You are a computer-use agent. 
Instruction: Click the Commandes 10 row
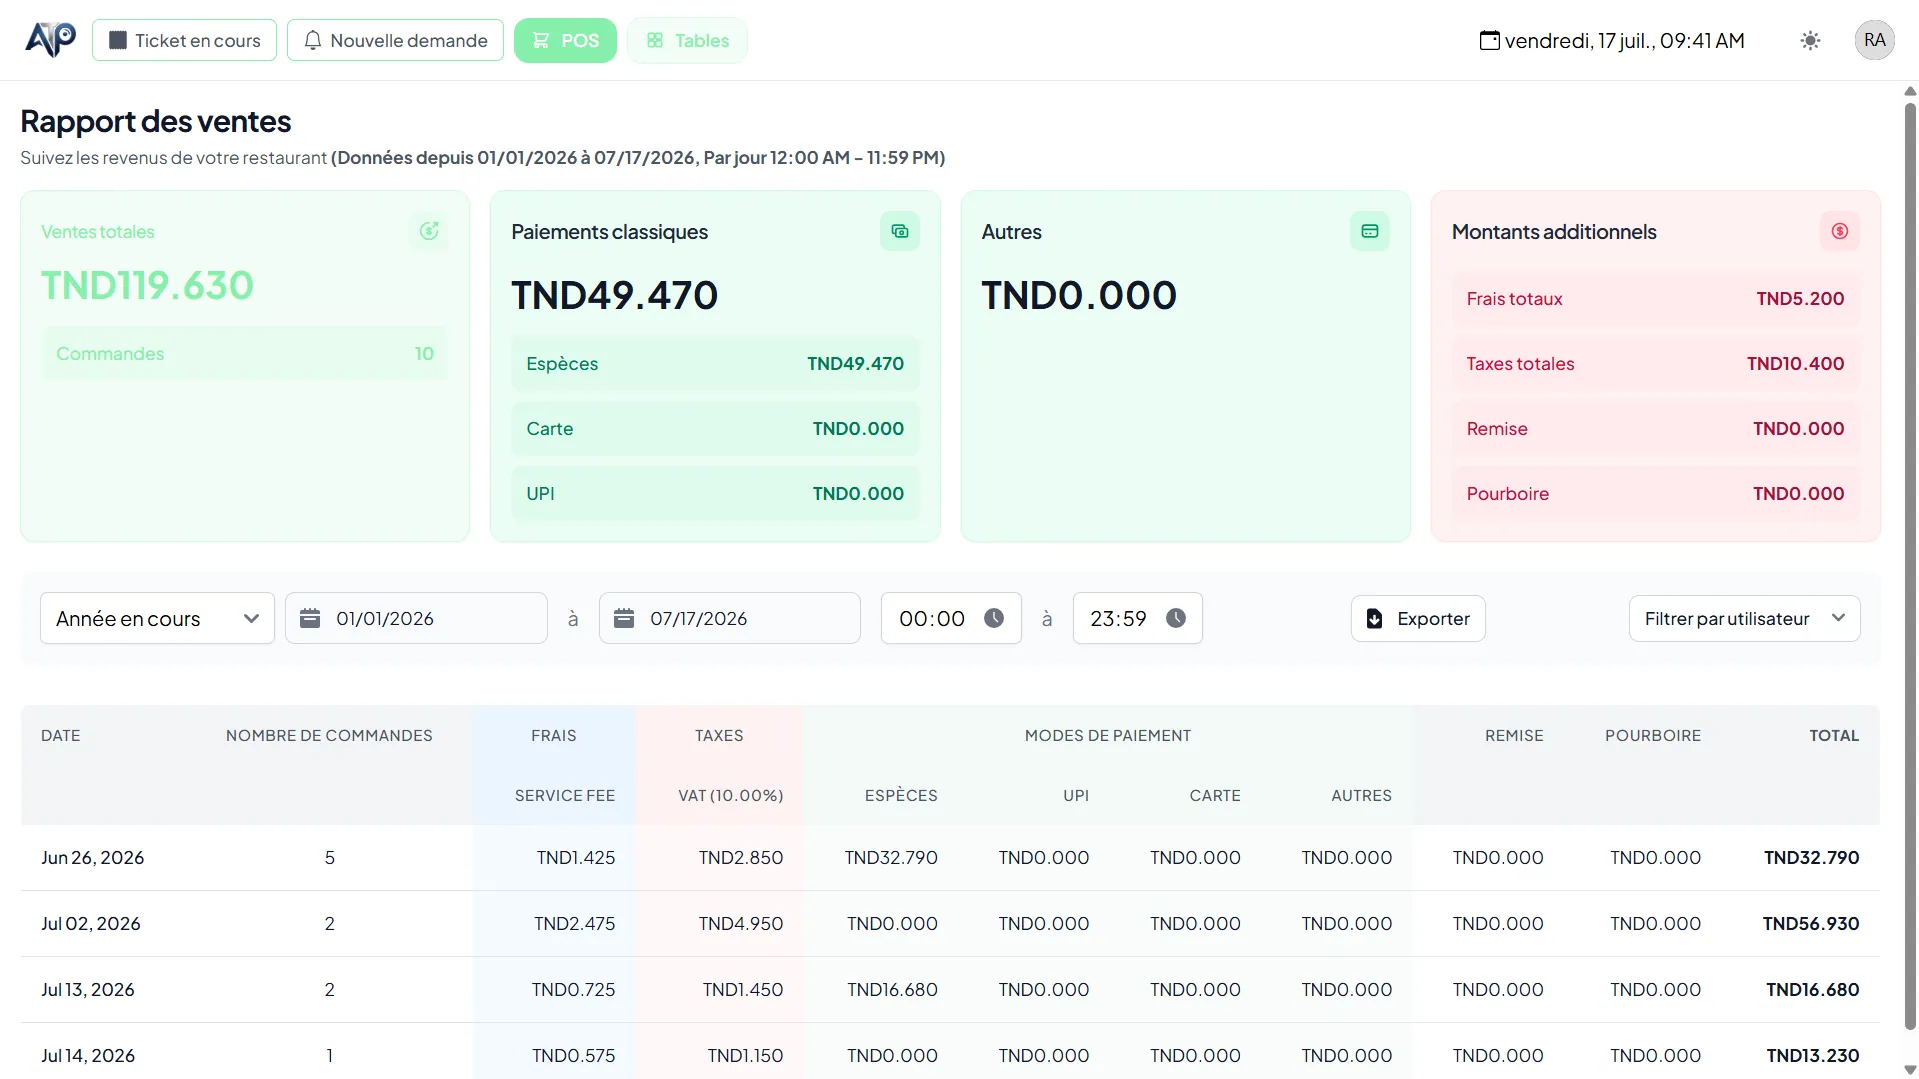click(x=245, y=353)
